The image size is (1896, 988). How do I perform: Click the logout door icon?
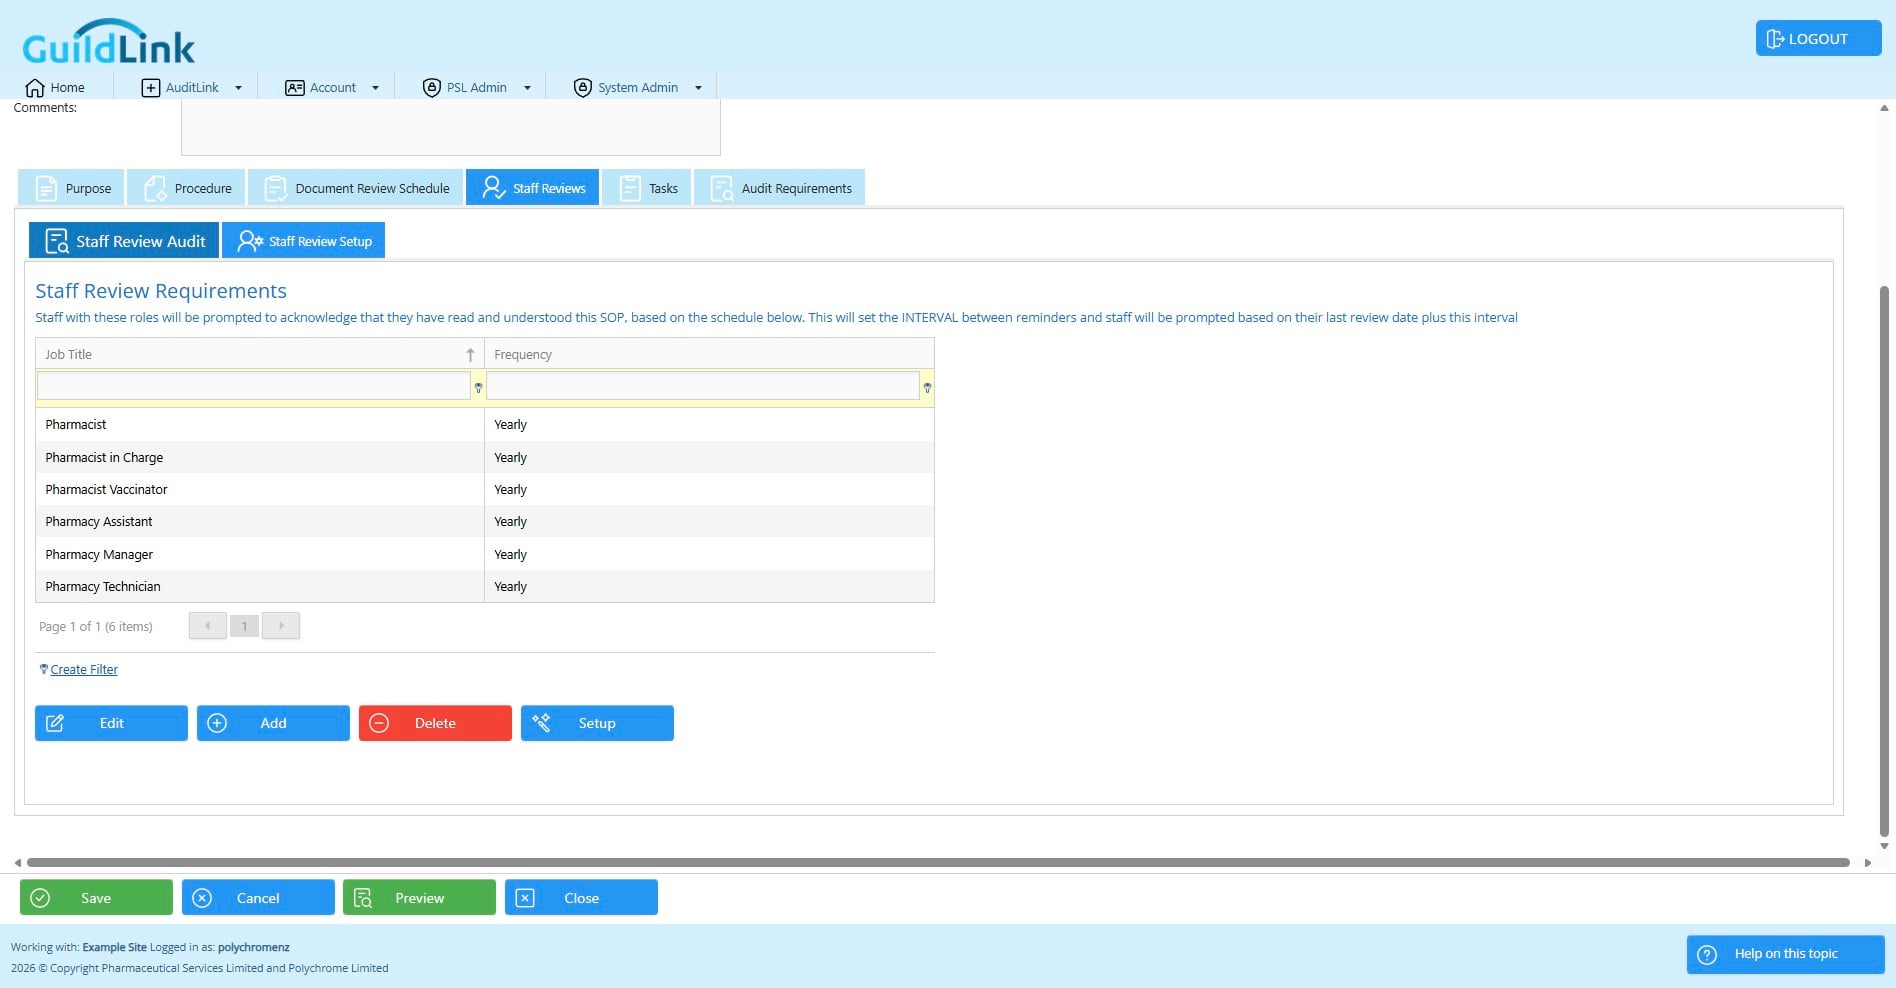[1775, 39]
